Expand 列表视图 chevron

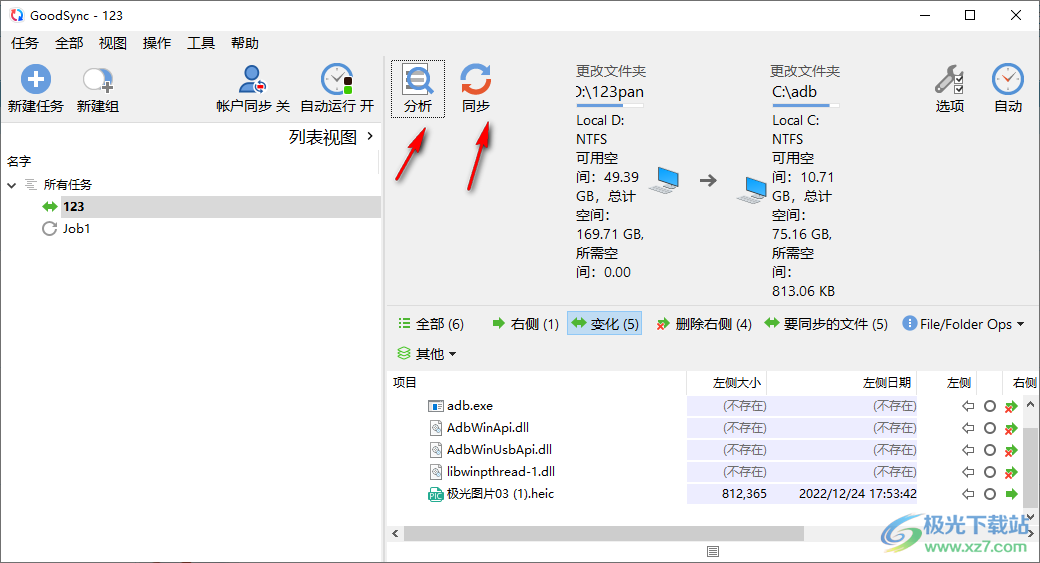(x=370, y=136)
